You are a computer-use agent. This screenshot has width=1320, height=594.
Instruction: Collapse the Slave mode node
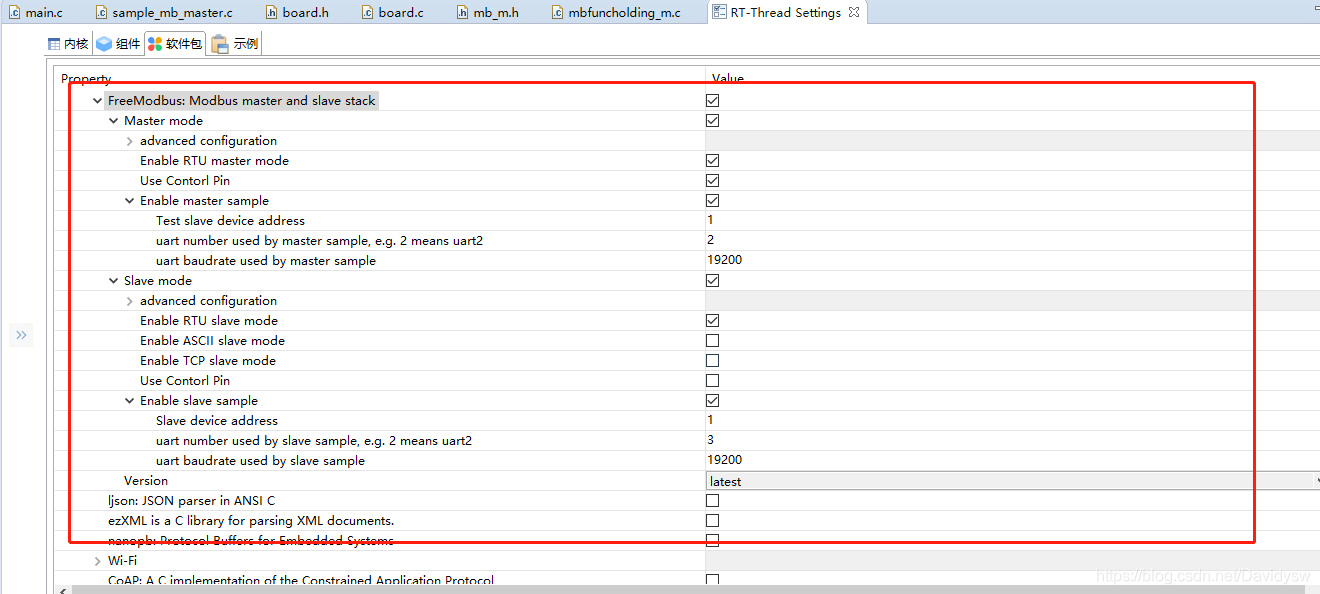(114, 281)
